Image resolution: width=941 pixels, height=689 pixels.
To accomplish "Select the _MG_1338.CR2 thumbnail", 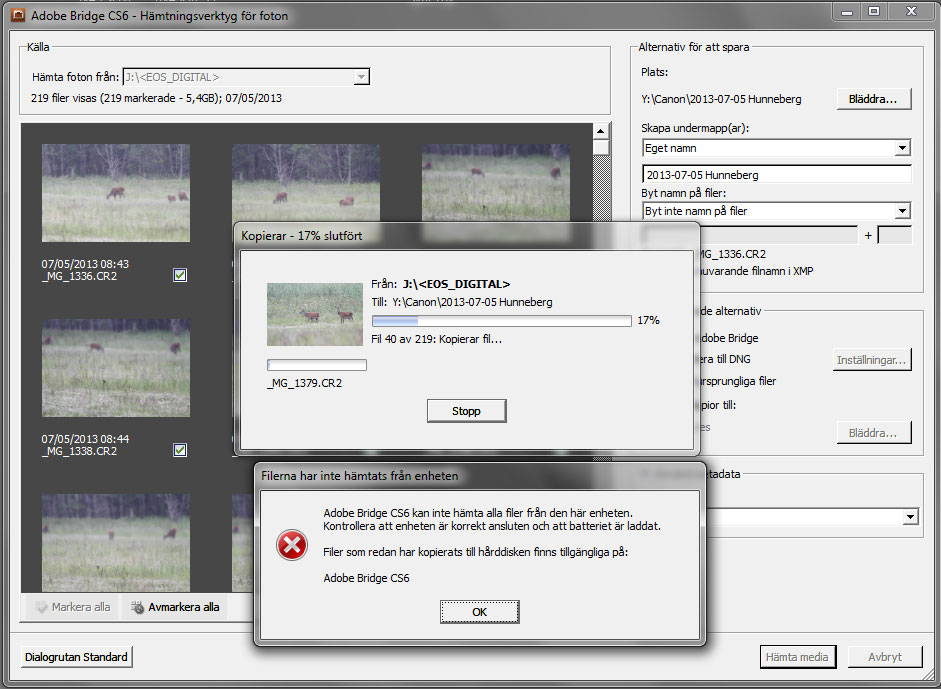I will [116, 367].
